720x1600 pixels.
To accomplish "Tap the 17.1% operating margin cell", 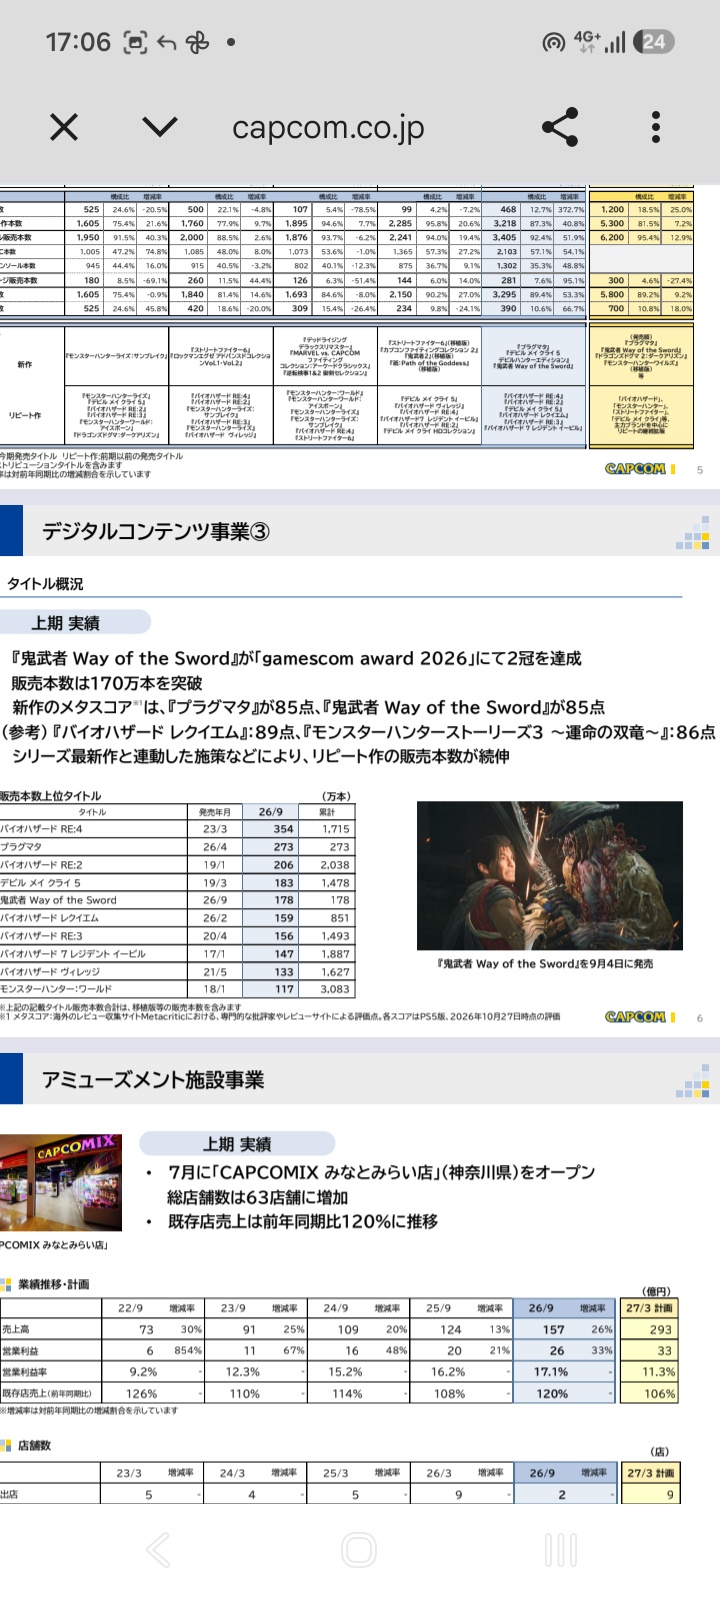I will [551, 1372].
